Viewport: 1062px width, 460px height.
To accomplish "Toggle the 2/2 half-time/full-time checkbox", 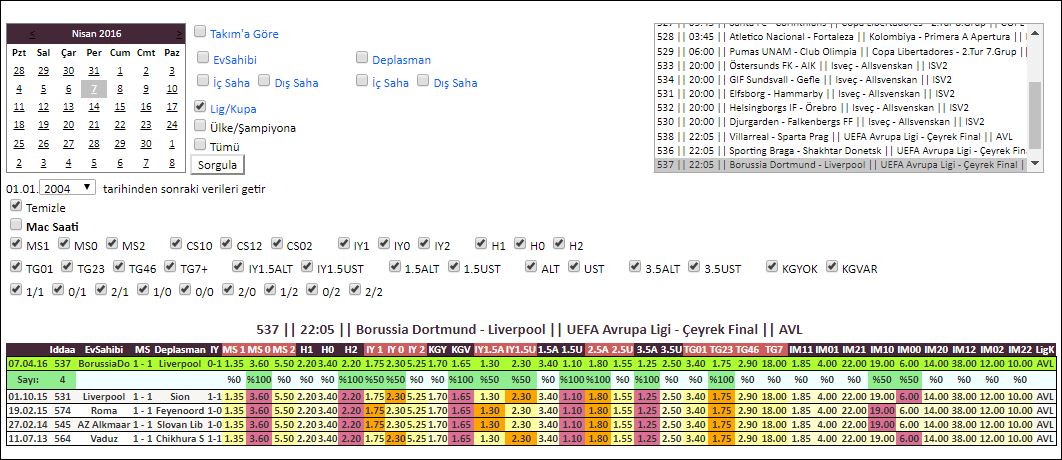I will [x=355, y=289].
